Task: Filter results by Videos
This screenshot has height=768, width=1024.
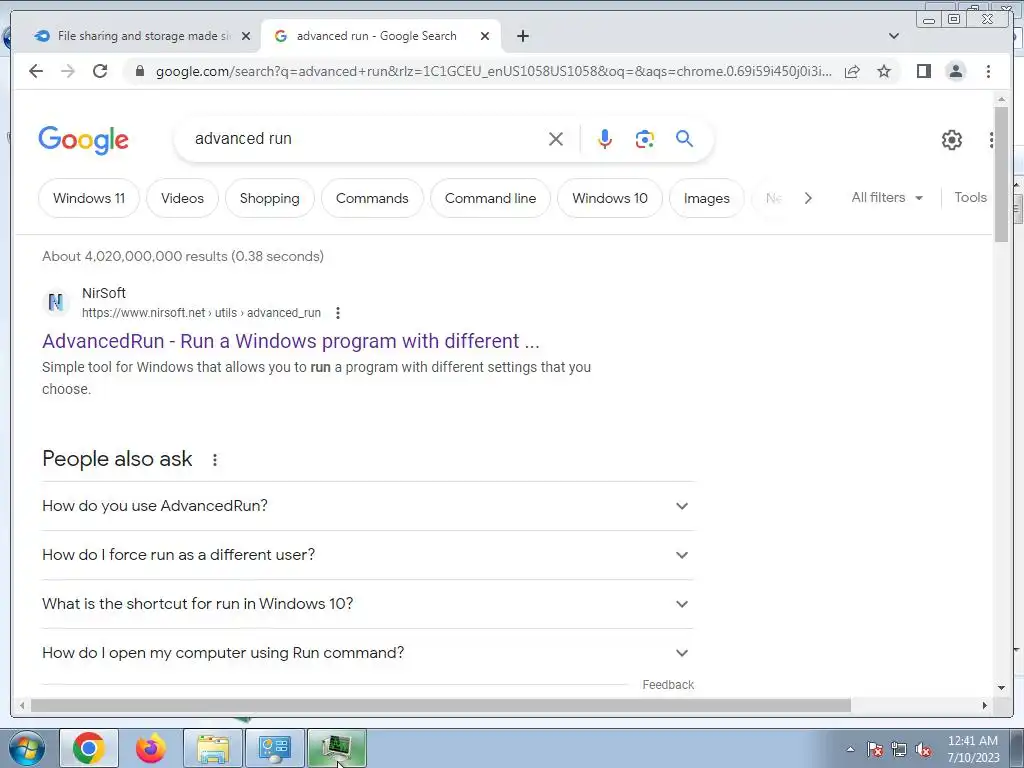Action: [x=182, y=198]
